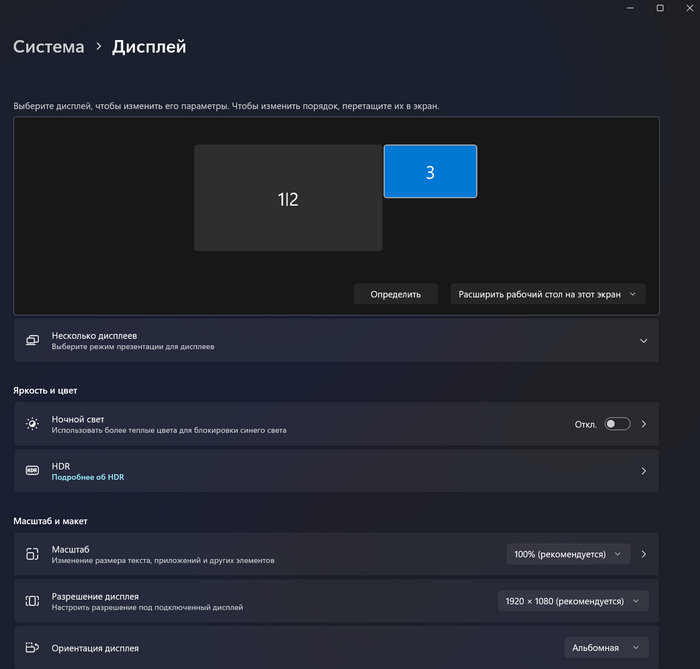Open Scale advanced settings chevron
The width and height of the screenshot is (700, 669).
point(643,554)
